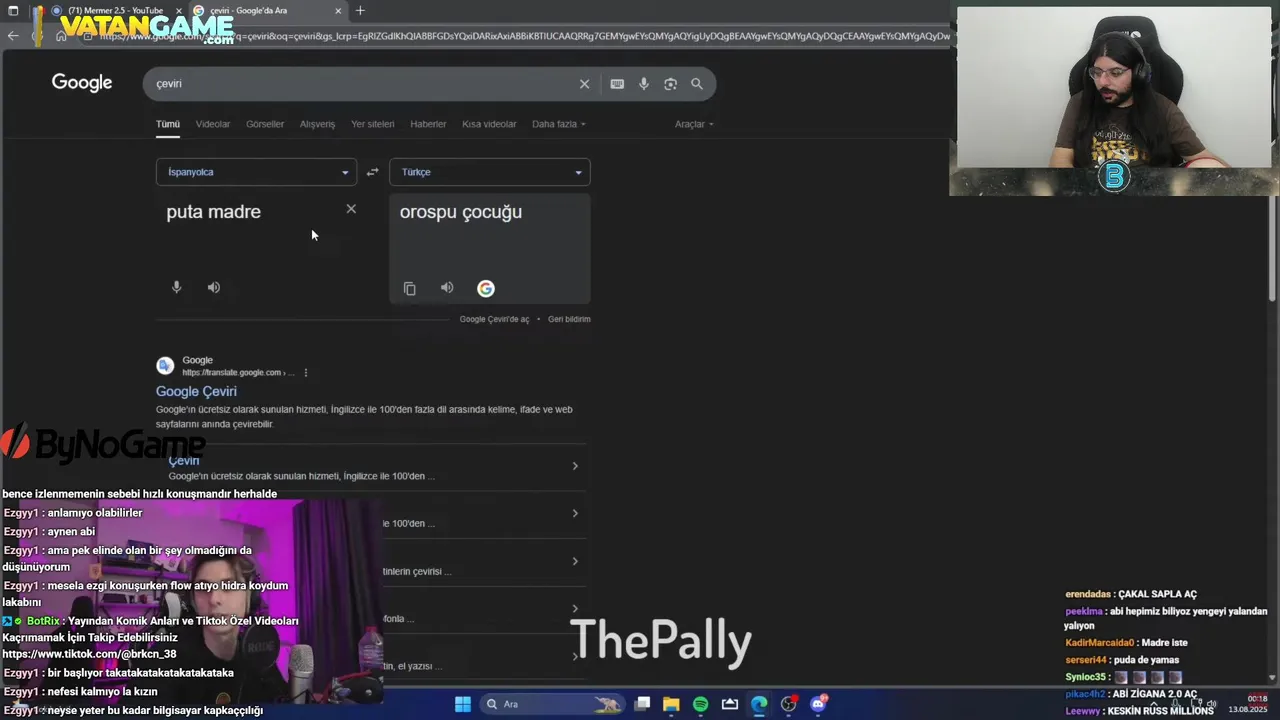
Task: Open the on-screen keyboard input tool
Action: click(617, 84)
